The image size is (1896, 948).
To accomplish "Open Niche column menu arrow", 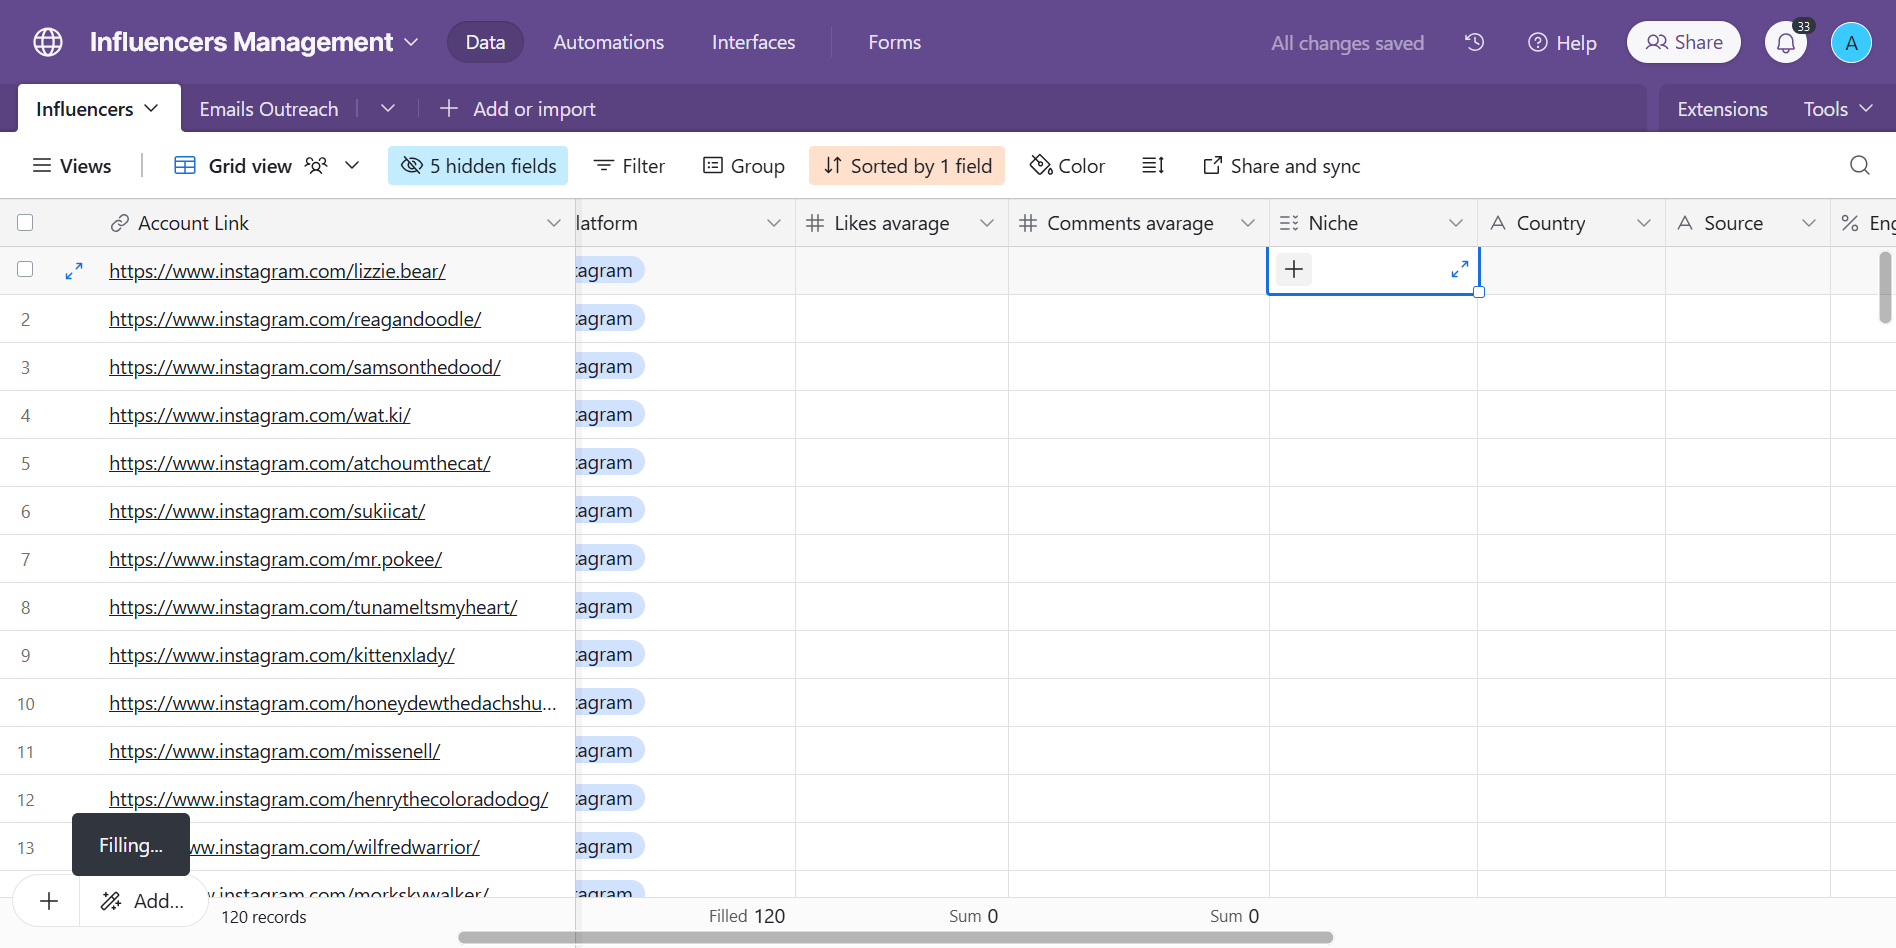I will pyautogui.click(x=1455, y=223).
